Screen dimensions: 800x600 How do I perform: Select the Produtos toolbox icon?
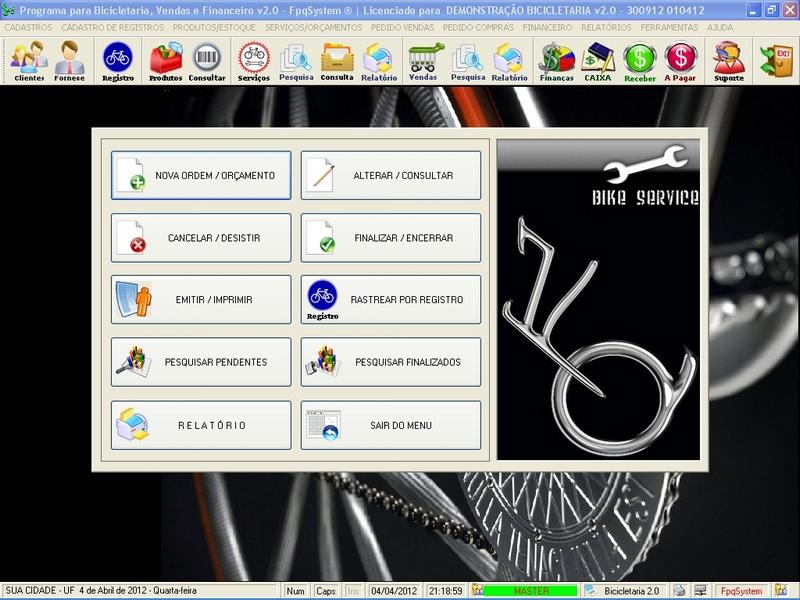[165, 62]
